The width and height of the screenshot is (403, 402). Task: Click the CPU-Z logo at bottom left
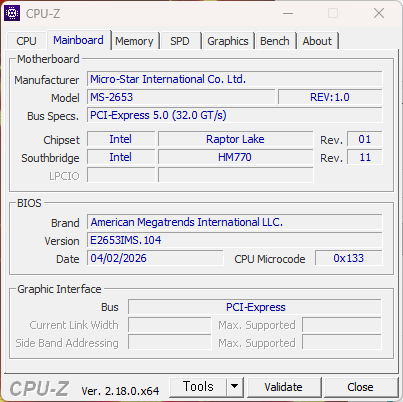tap(39, 389)
